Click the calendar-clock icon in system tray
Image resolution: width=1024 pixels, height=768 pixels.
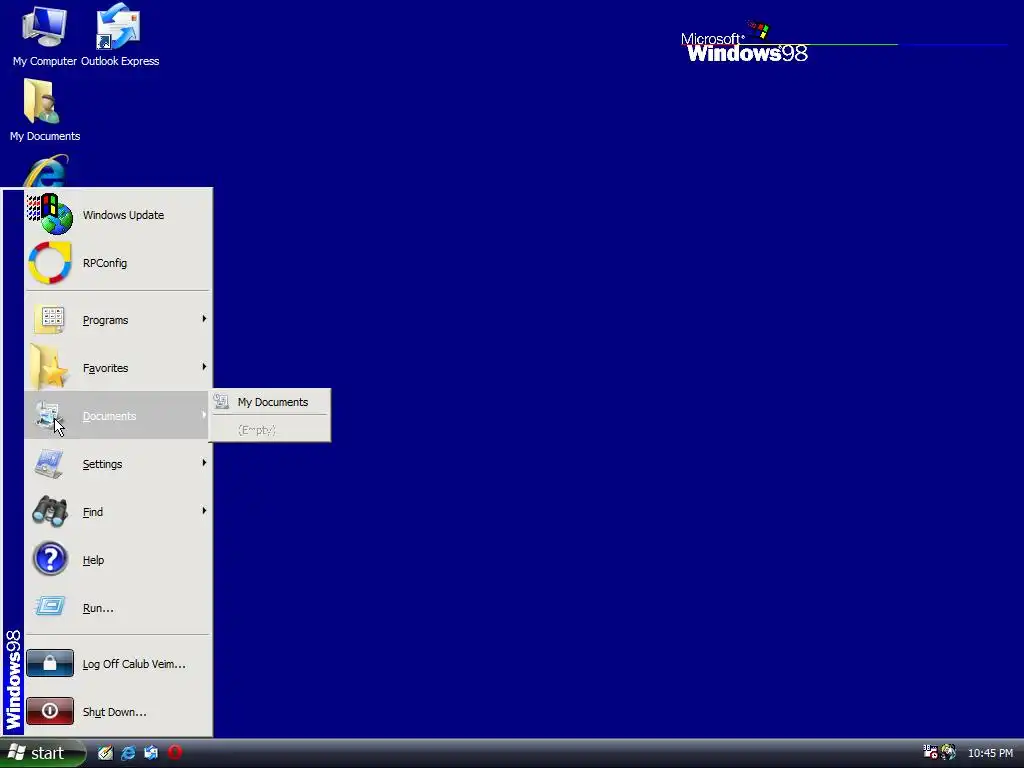(930, 752)
